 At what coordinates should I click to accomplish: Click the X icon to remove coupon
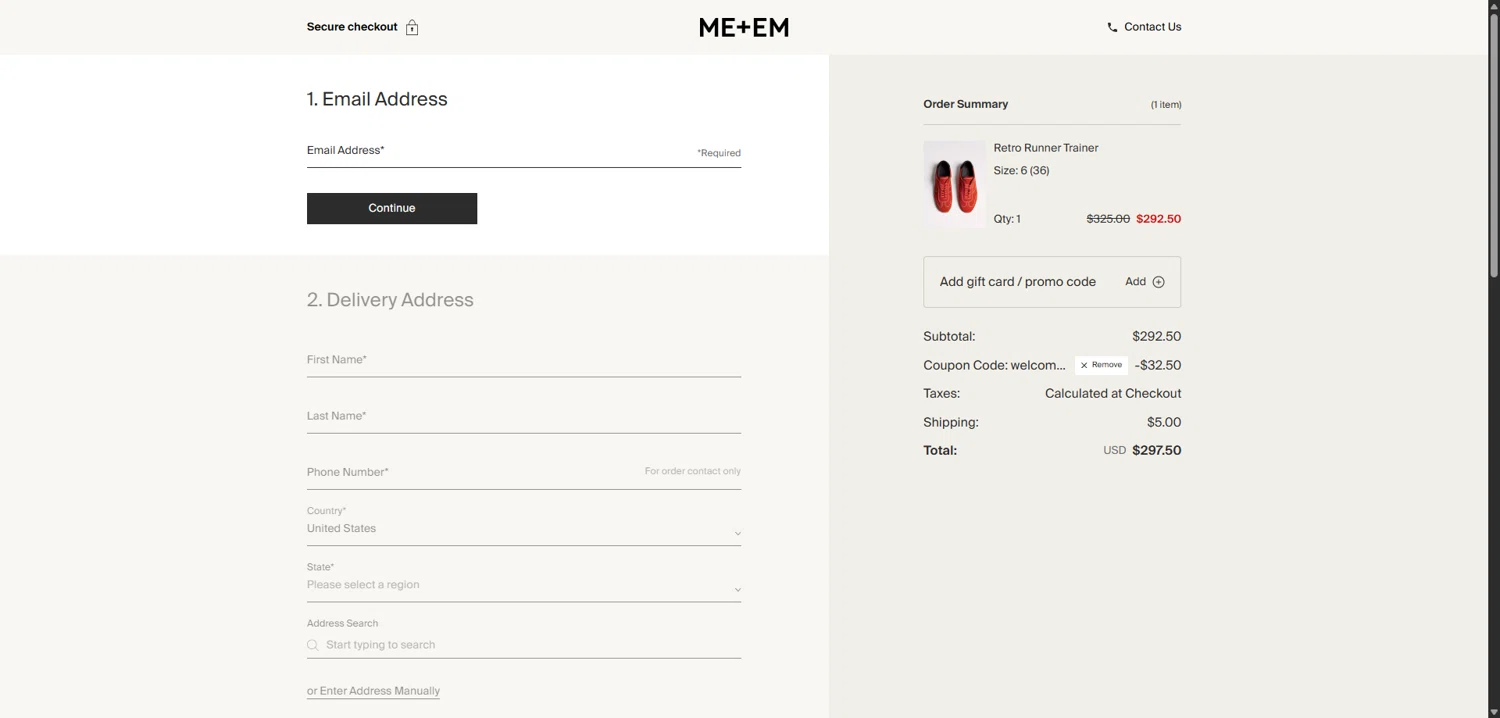[x=1084, y=366]
